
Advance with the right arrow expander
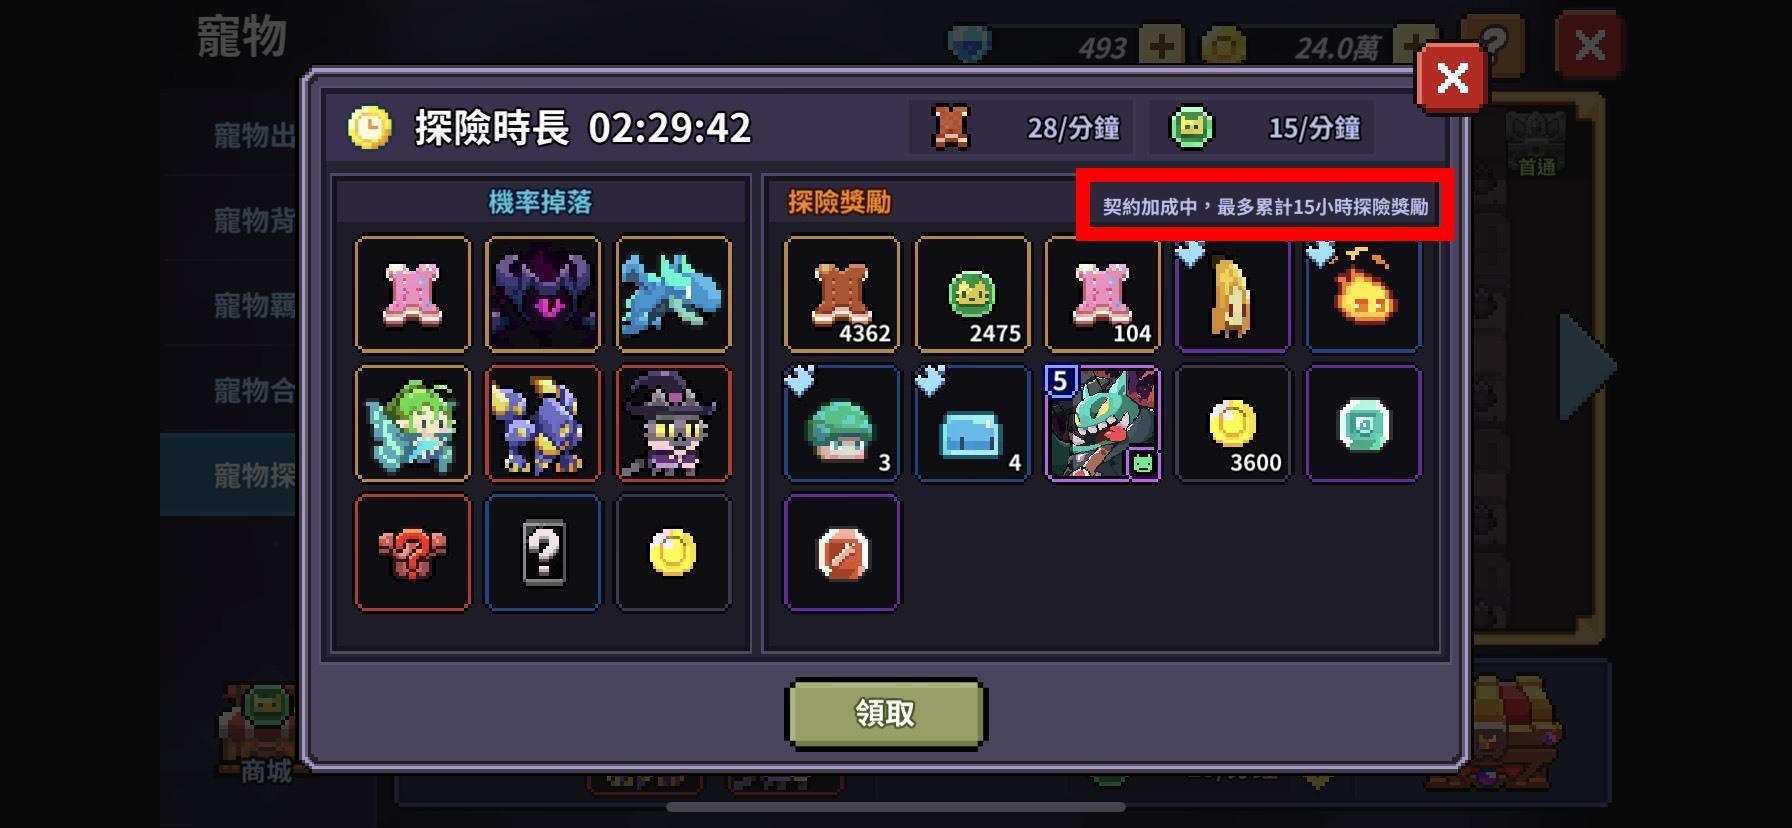point(1586,366)
